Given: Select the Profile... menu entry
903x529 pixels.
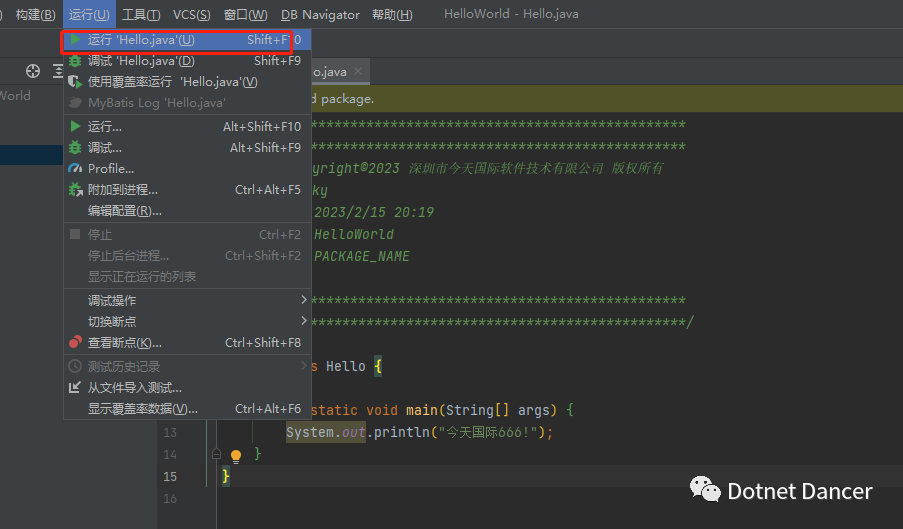Looking at the screenshot, I should [187, 169].
